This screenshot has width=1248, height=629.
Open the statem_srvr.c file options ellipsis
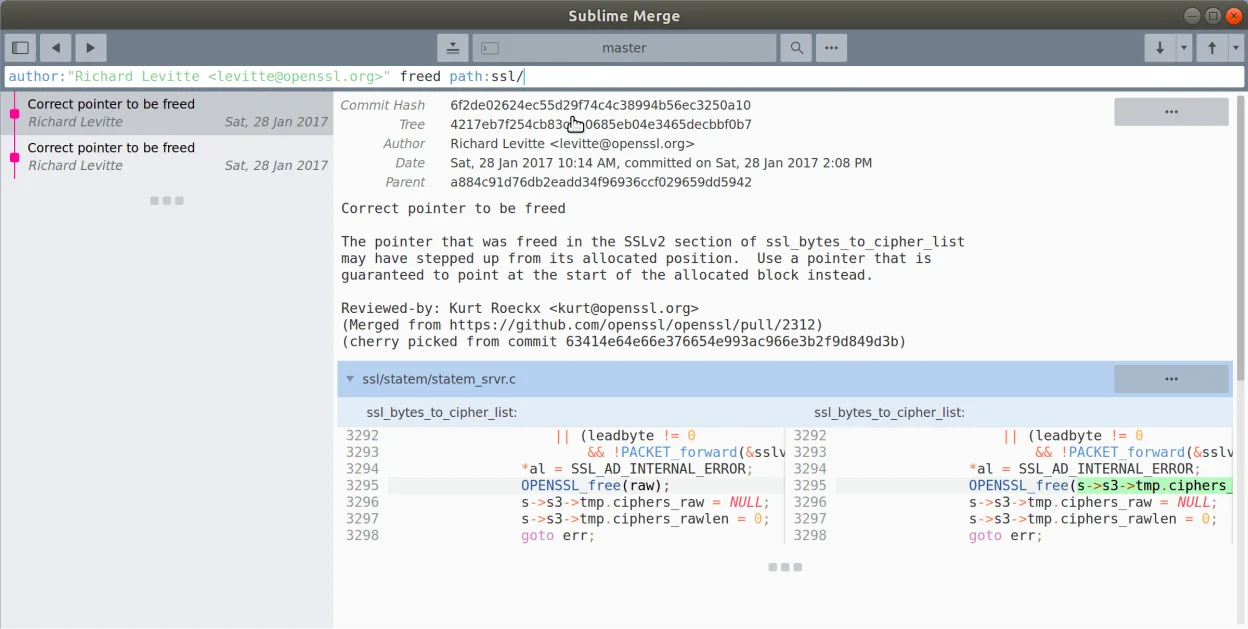point(1171,379)
